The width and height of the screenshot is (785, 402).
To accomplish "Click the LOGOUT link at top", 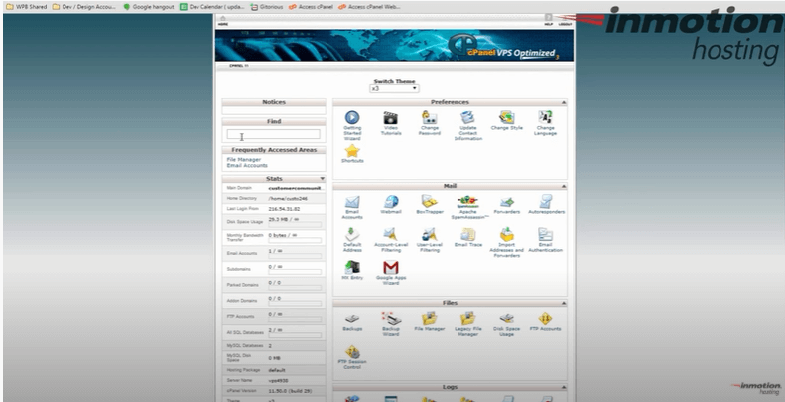I will (566, 24).
